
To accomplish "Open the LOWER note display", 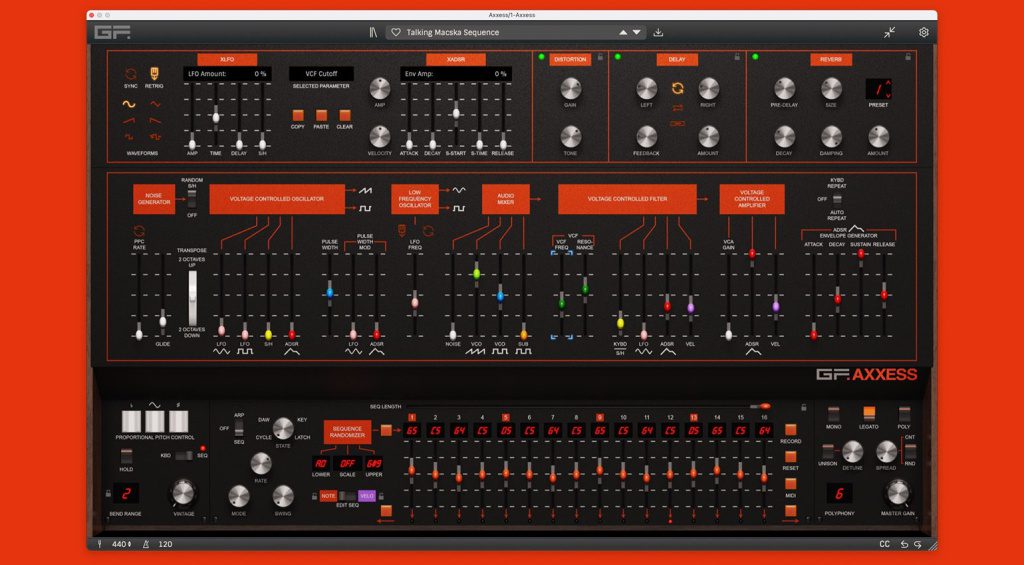I will (321, 463).
